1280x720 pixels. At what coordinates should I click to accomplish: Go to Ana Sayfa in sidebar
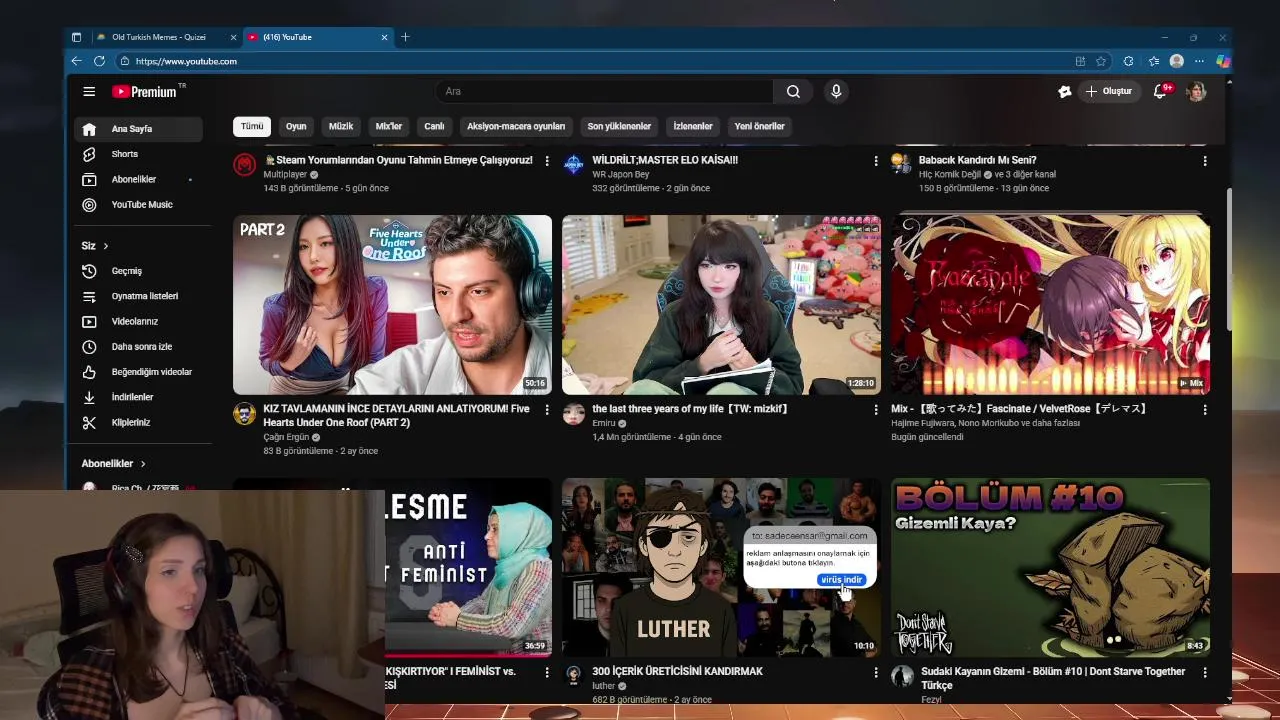(138, 129)
